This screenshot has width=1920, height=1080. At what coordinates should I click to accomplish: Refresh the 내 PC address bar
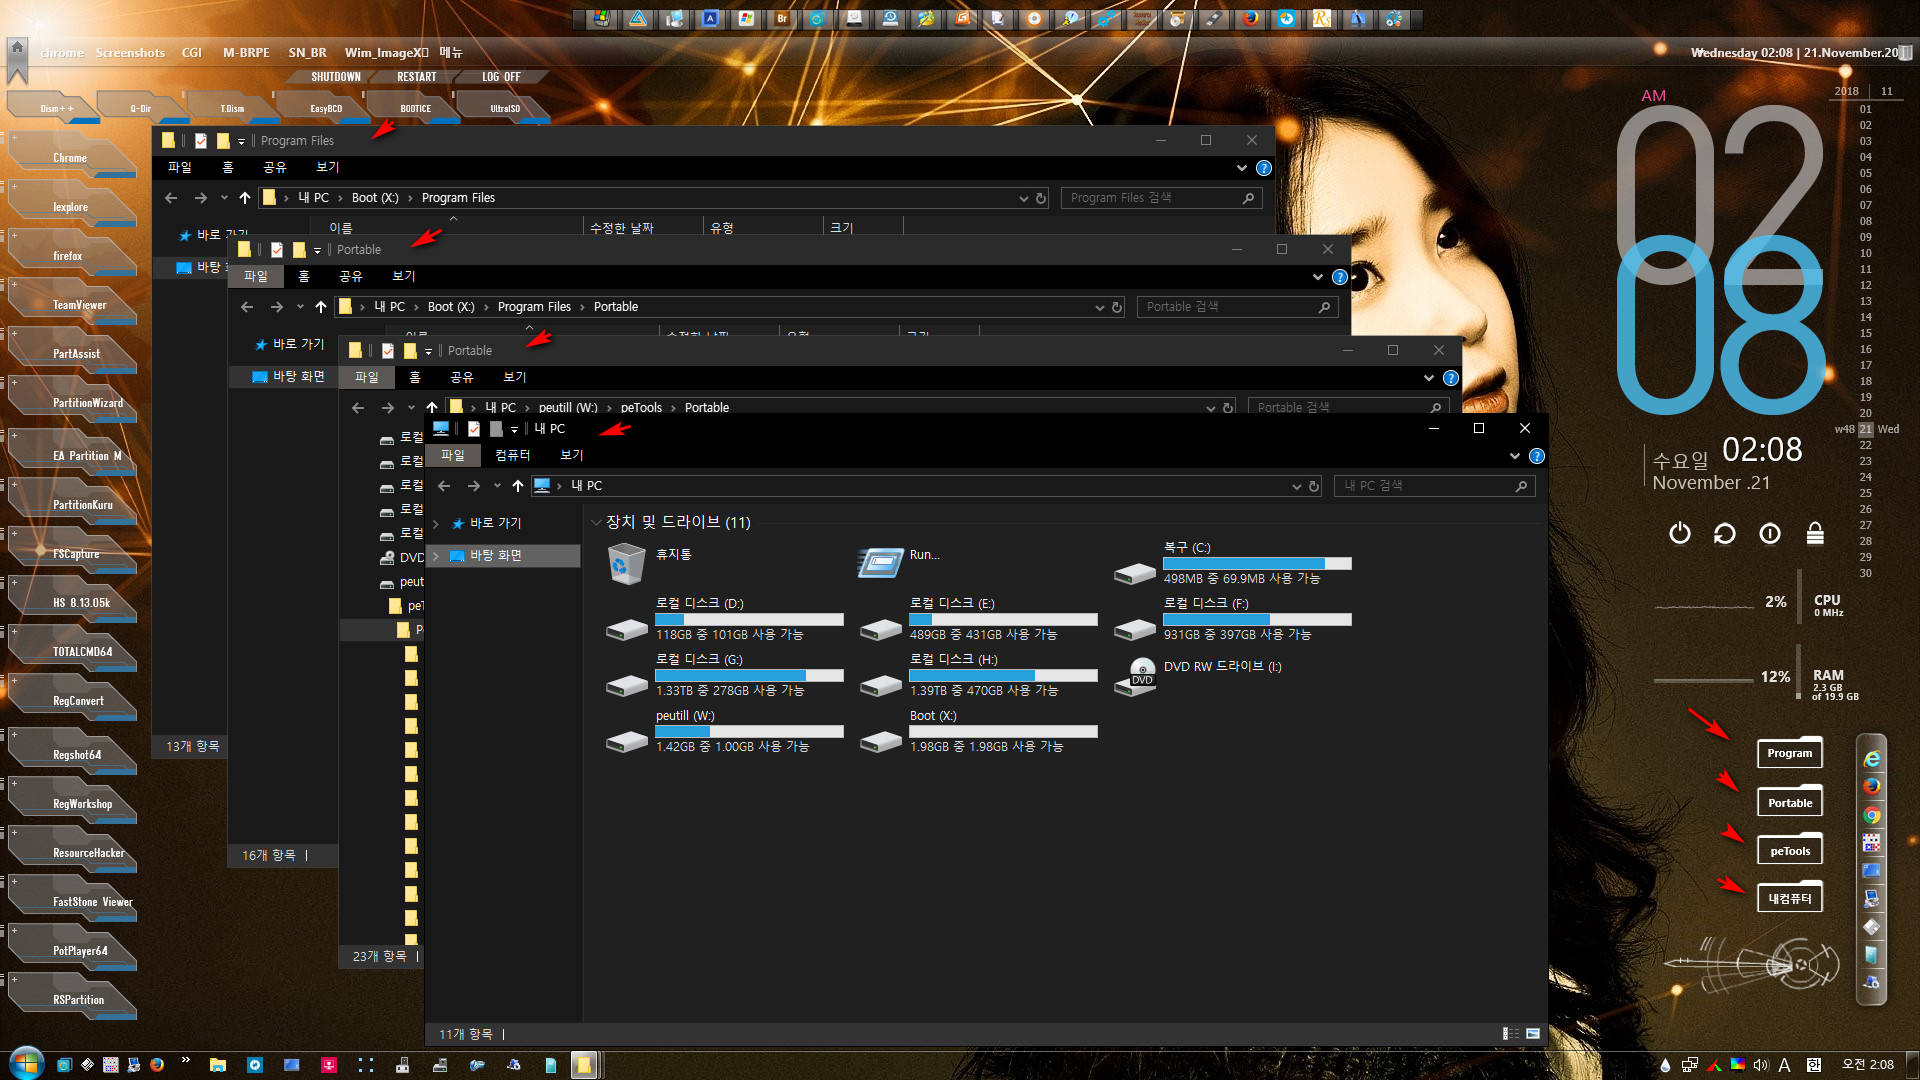pyautogui.click(x=1314, y=486)
